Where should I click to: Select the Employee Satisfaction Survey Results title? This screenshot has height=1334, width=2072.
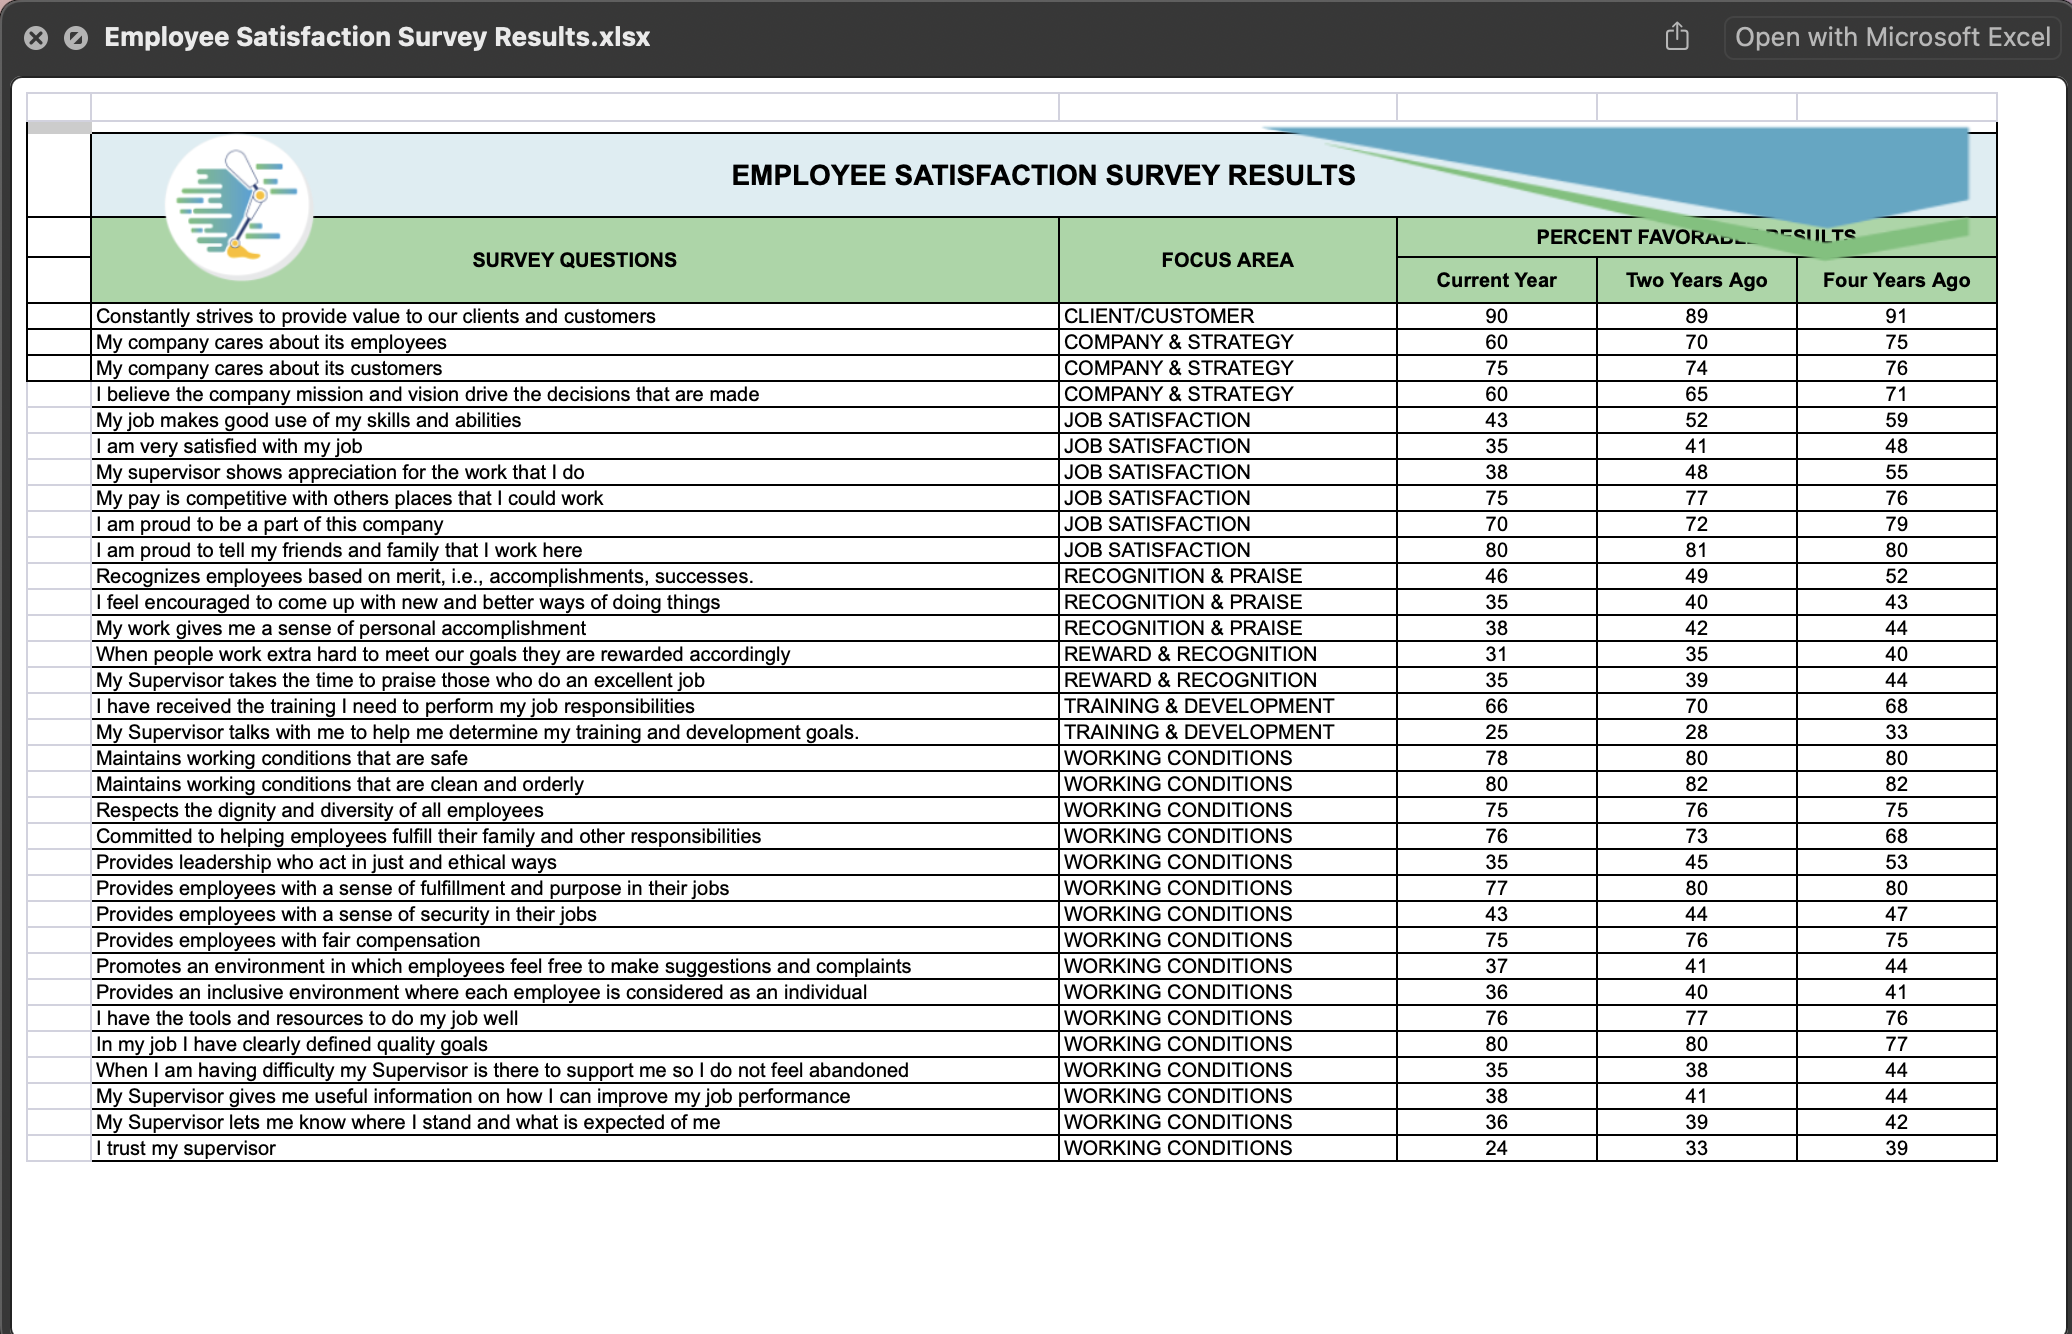[x=1043, y=175]
